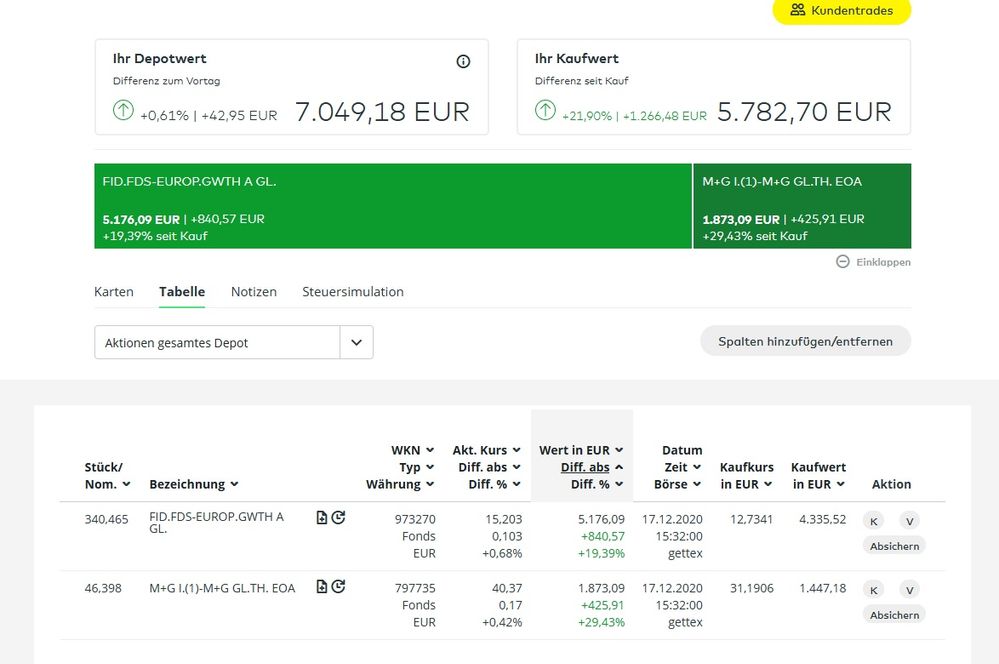
Task: Switch to the Karten tab
Action: [114, 292]
